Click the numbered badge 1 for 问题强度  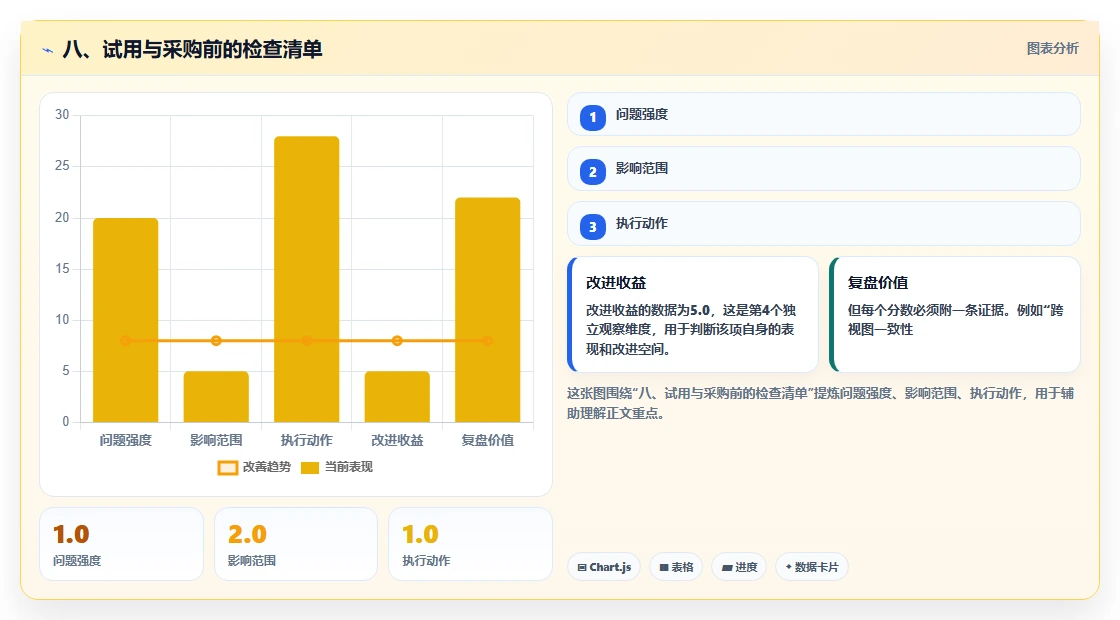592,117
